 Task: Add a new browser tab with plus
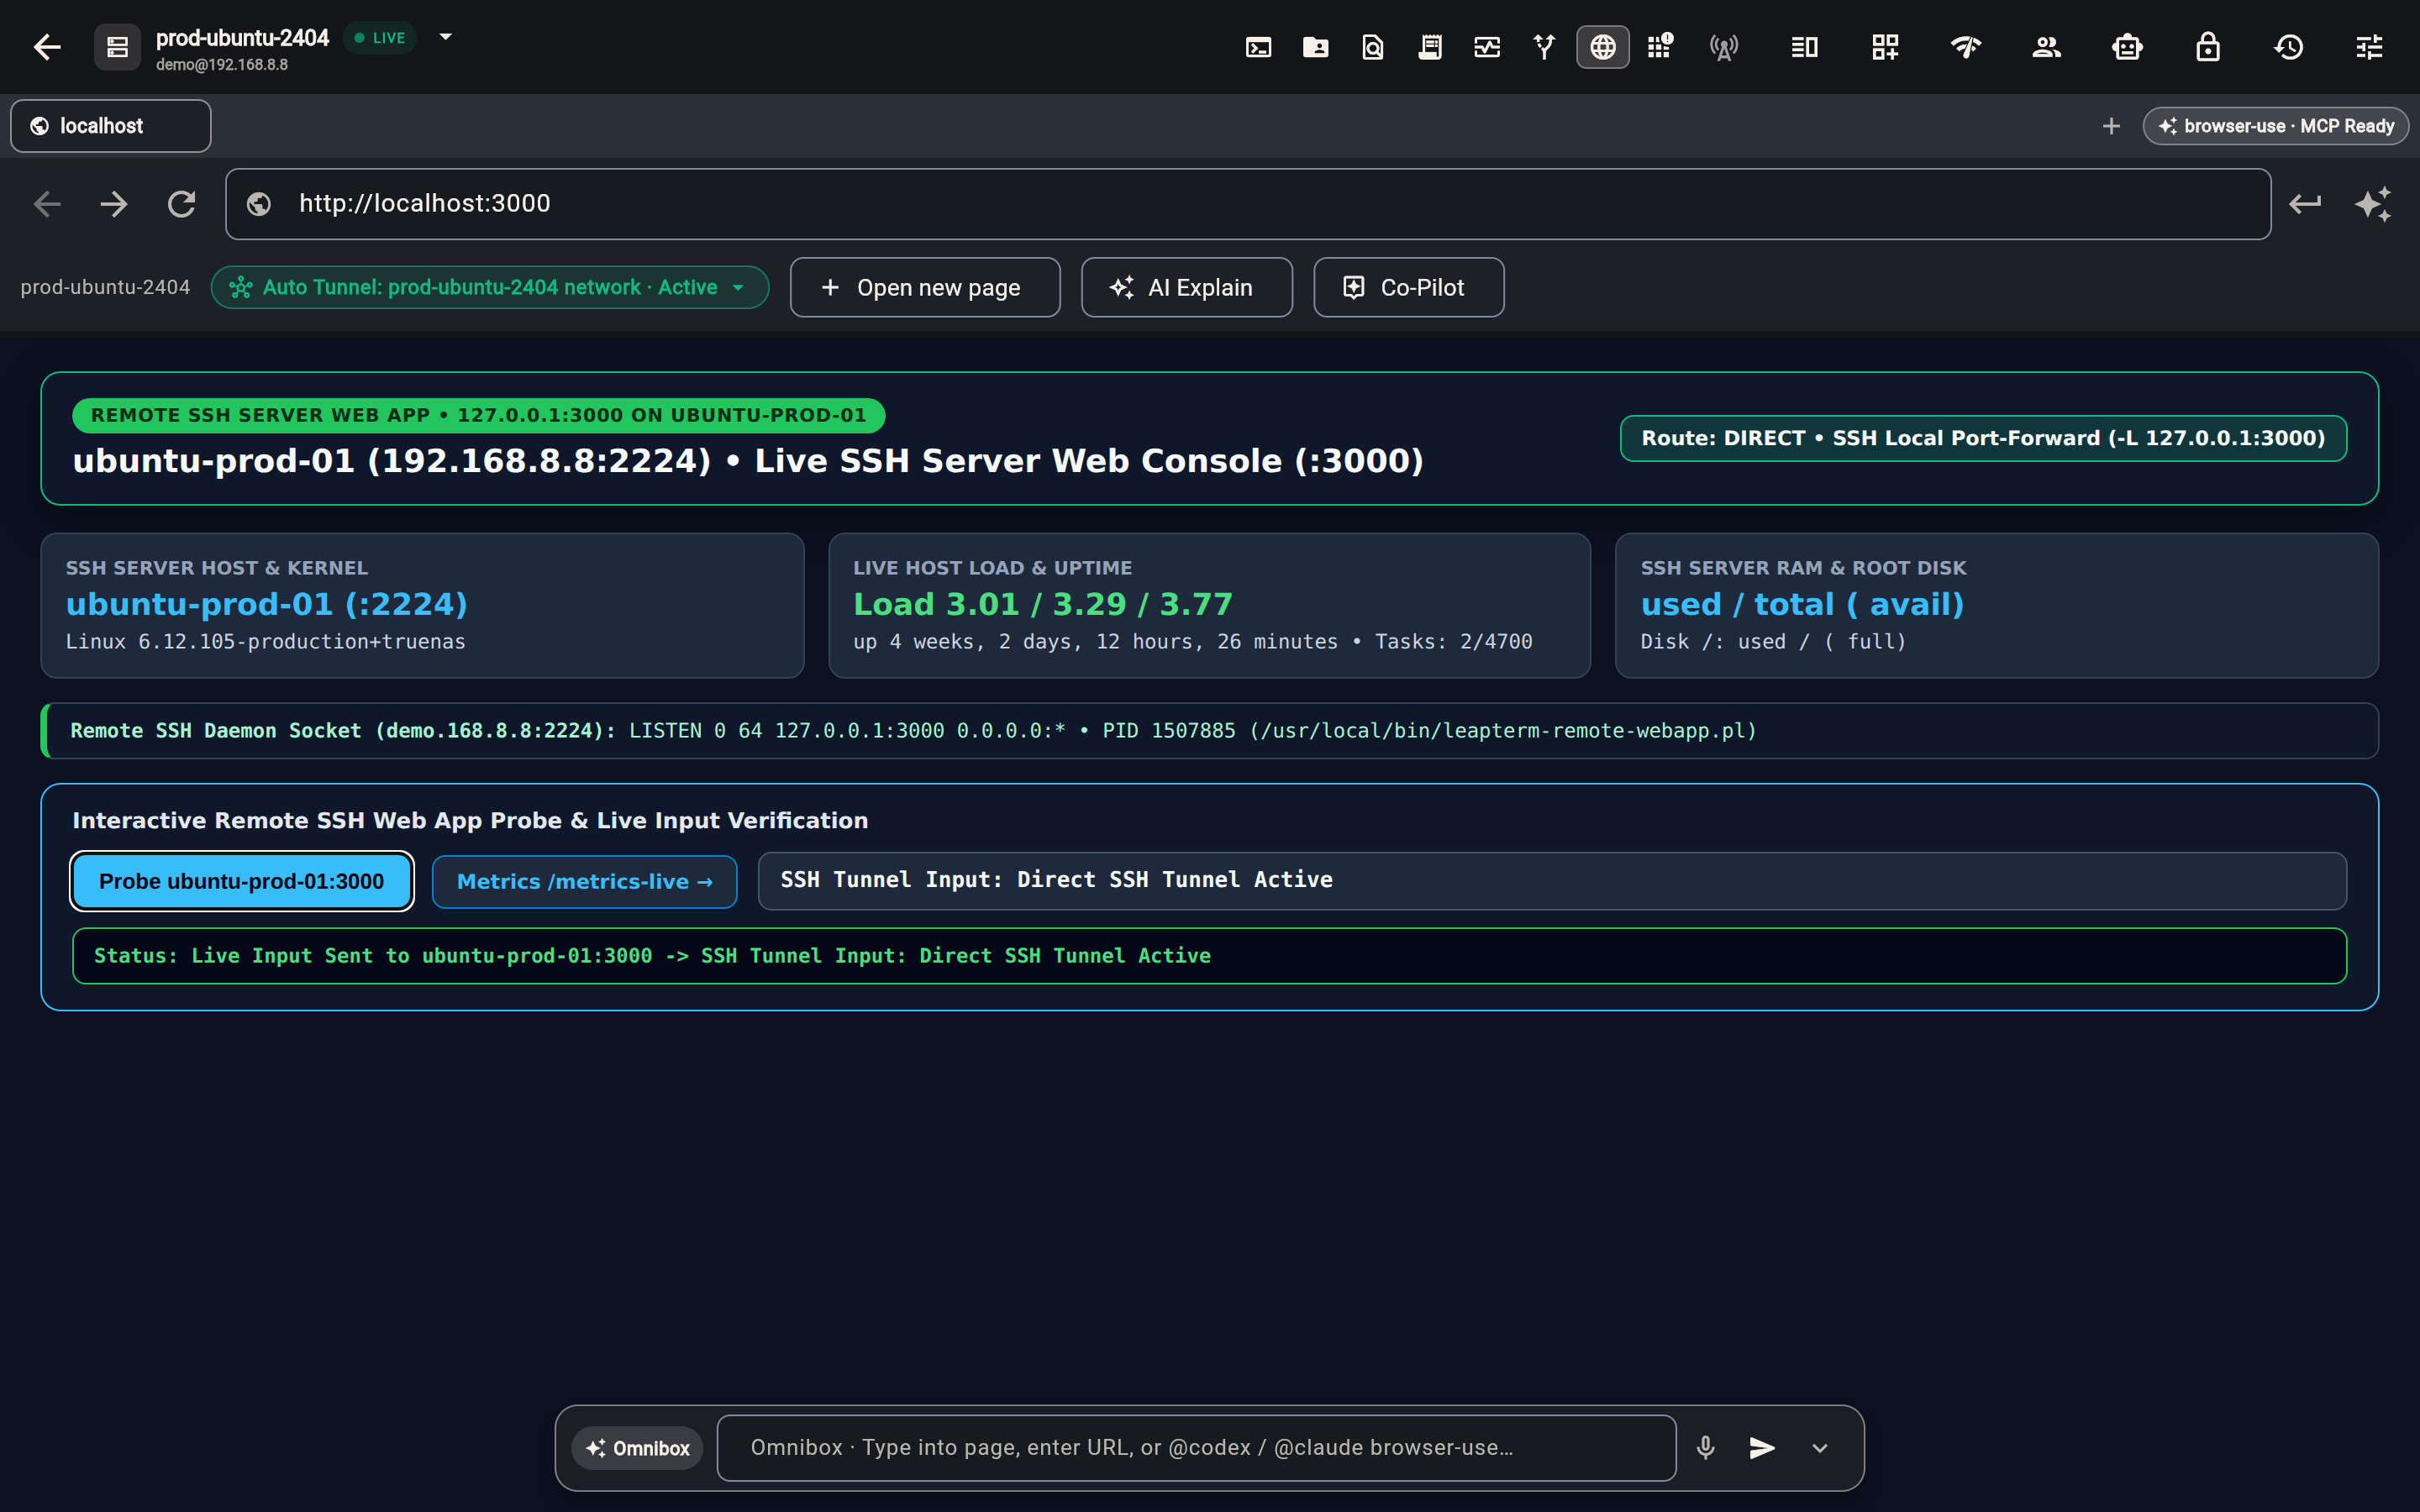2111,126
